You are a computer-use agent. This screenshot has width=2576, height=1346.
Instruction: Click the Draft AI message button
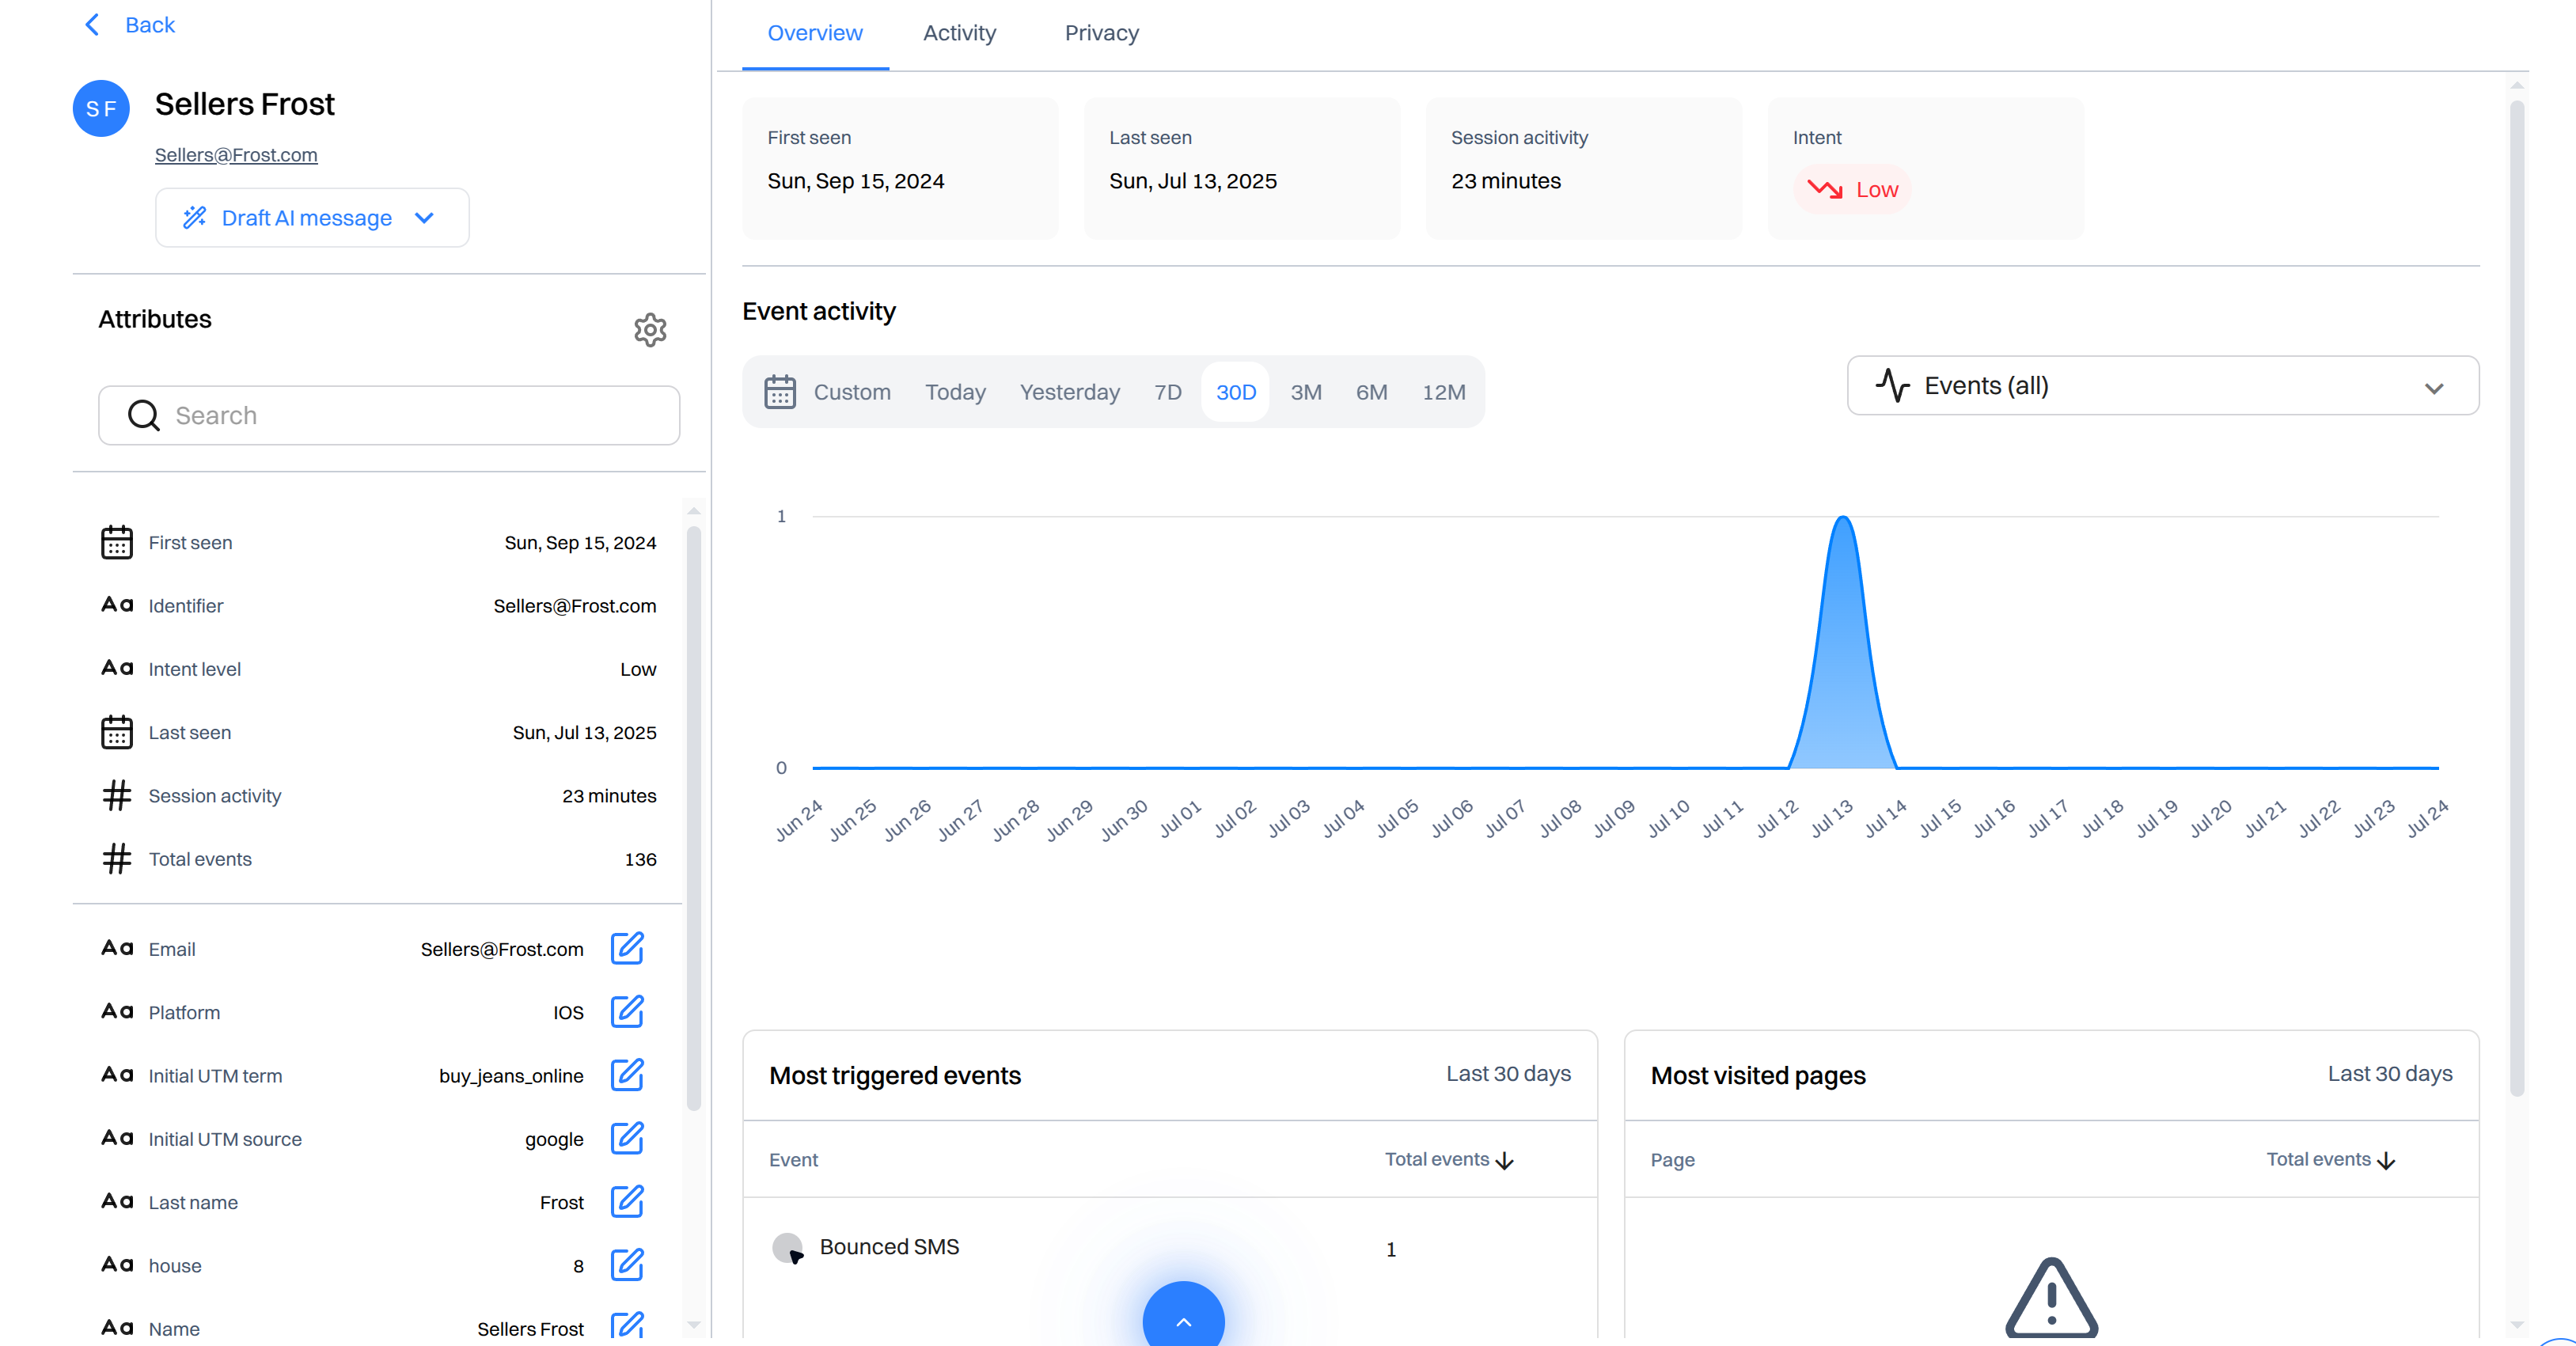[x=312, y=218]
